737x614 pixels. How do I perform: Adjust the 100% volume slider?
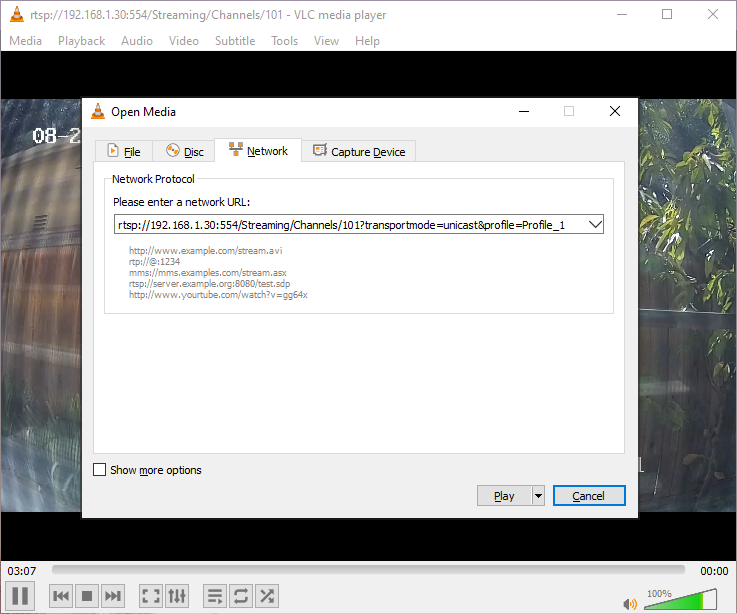pos(680,599)
